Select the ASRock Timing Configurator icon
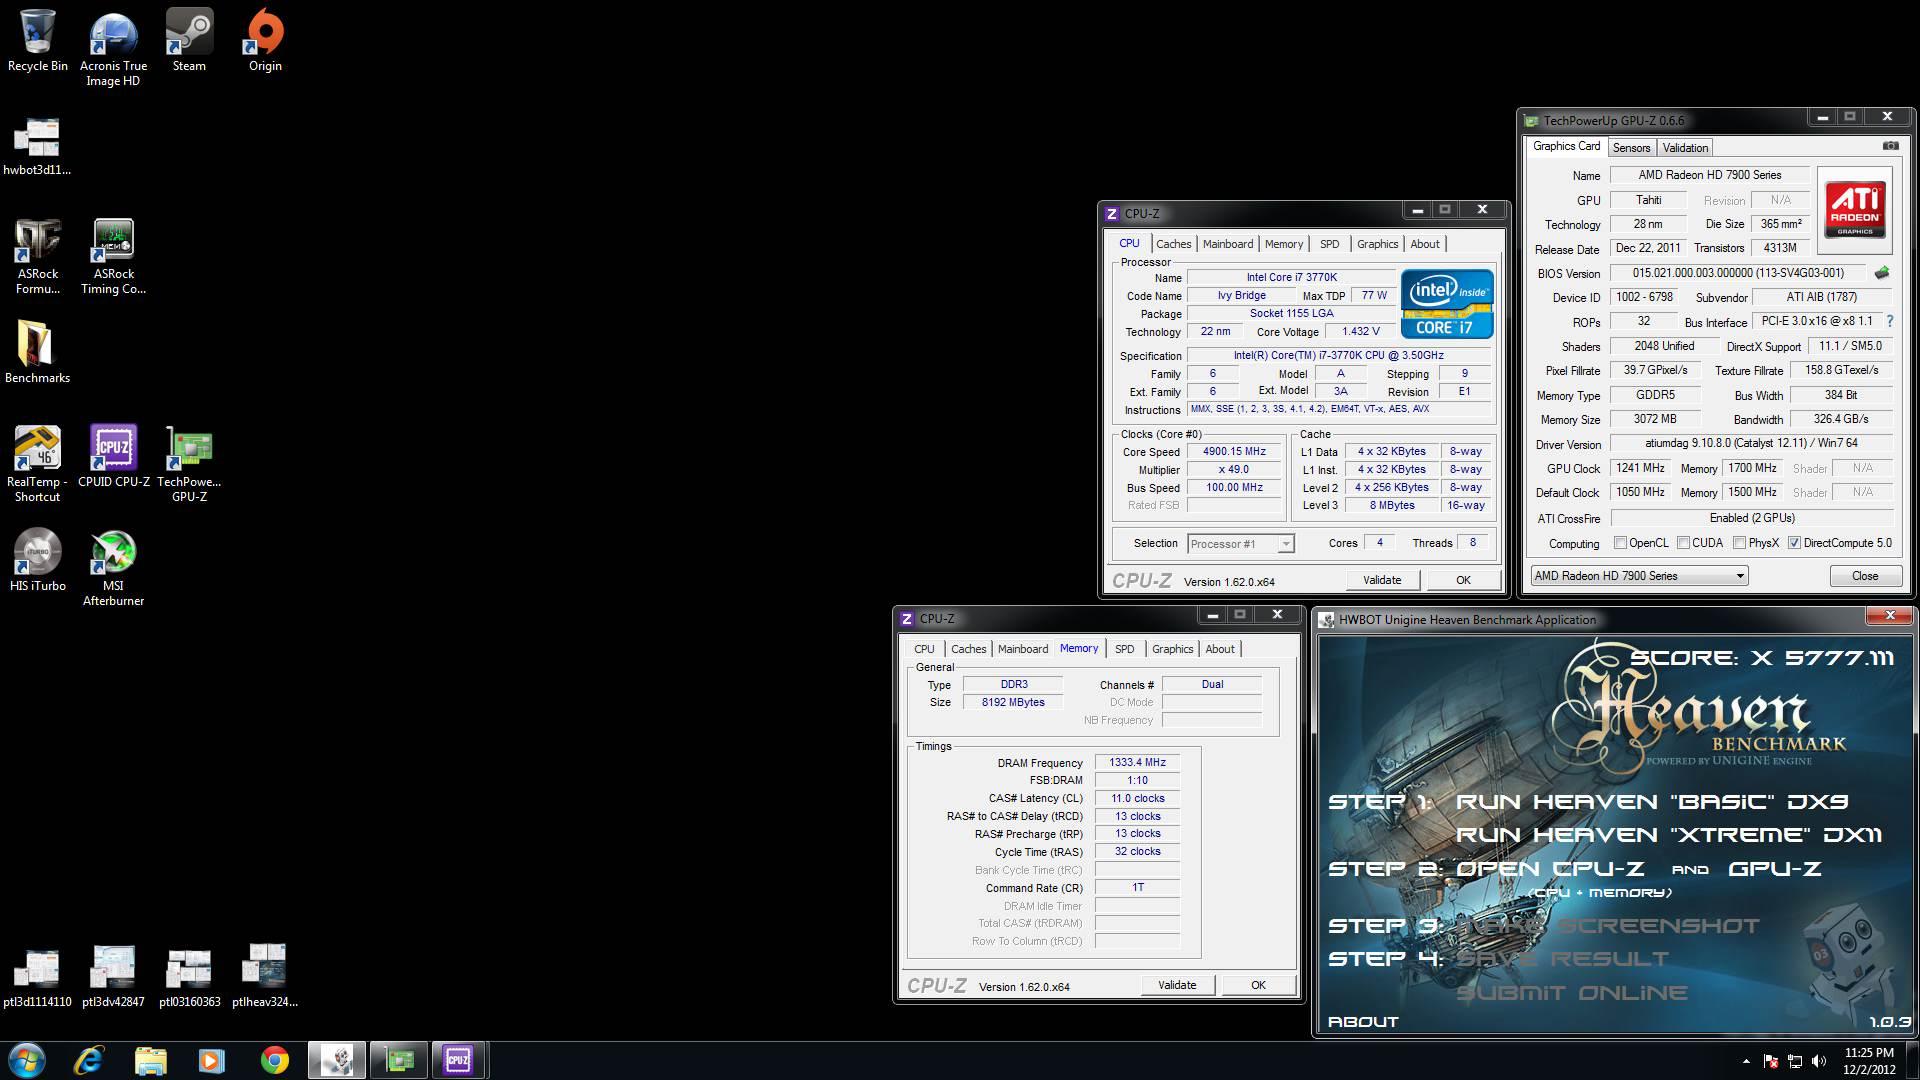This screenshot has width=1920, height=1080. (113, 257)
